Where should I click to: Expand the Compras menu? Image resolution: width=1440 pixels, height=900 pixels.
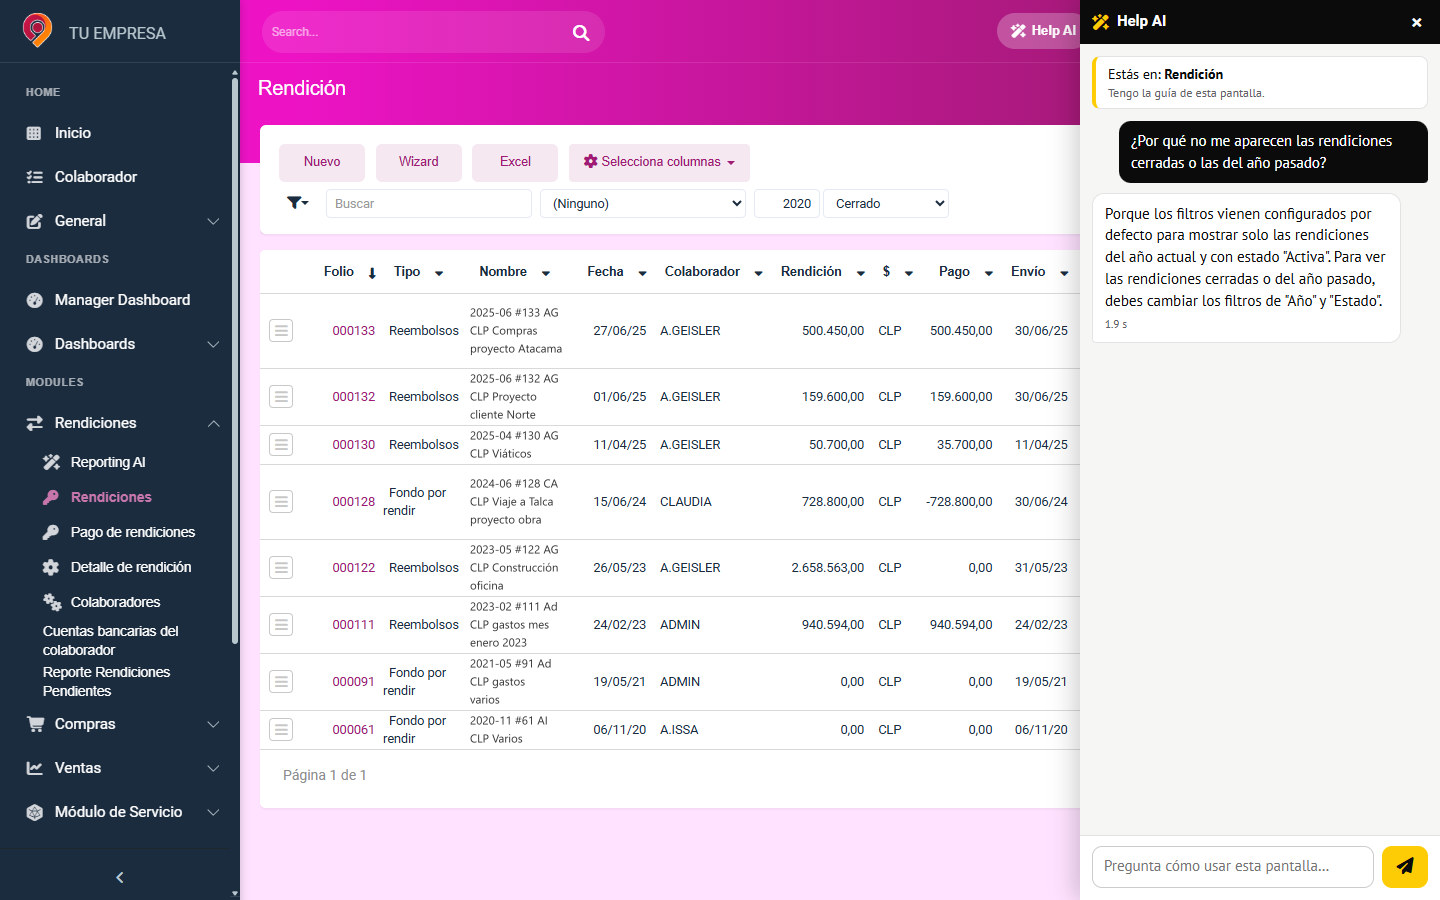tap(120, 724)
